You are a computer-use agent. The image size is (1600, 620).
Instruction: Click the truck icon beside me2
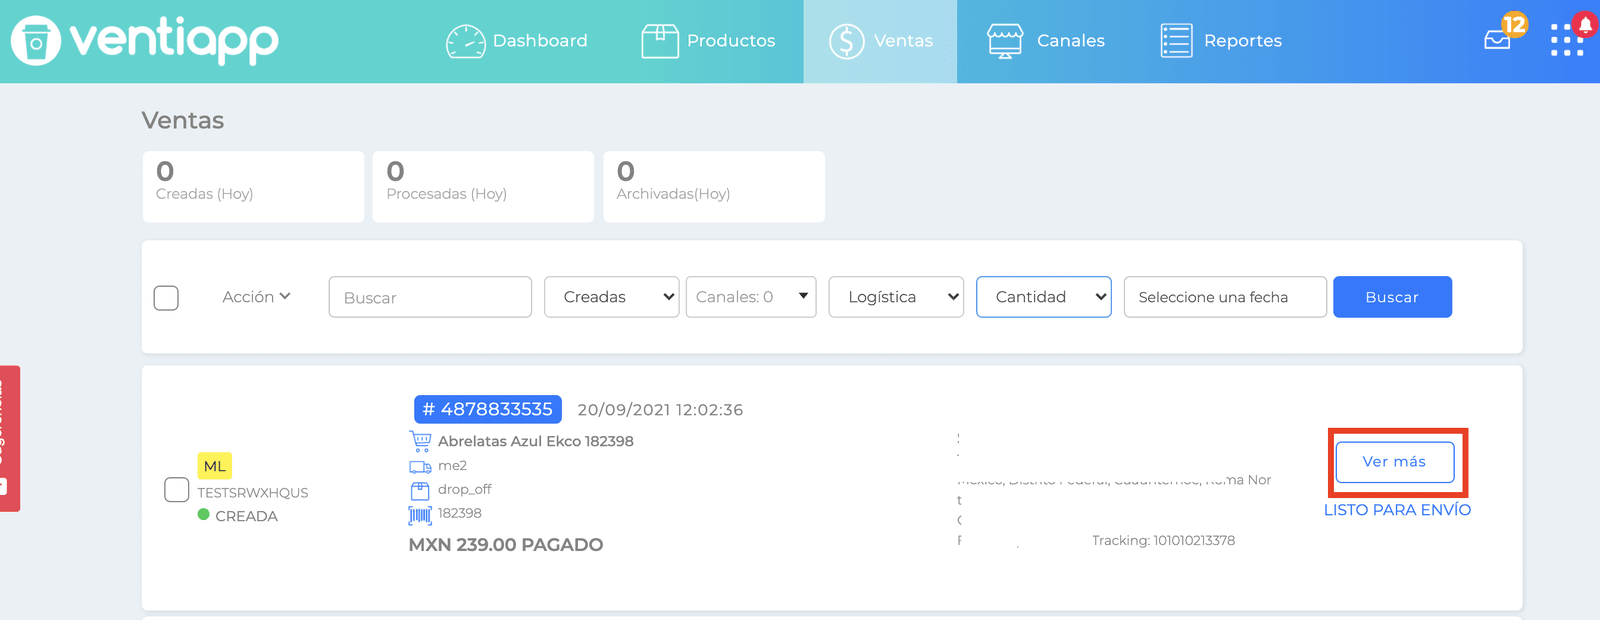click(x=420, y=466)
